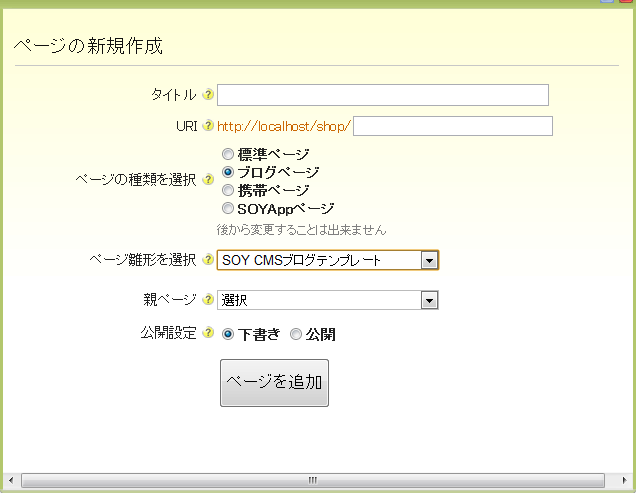Click the タイトル label

(174, 95)
